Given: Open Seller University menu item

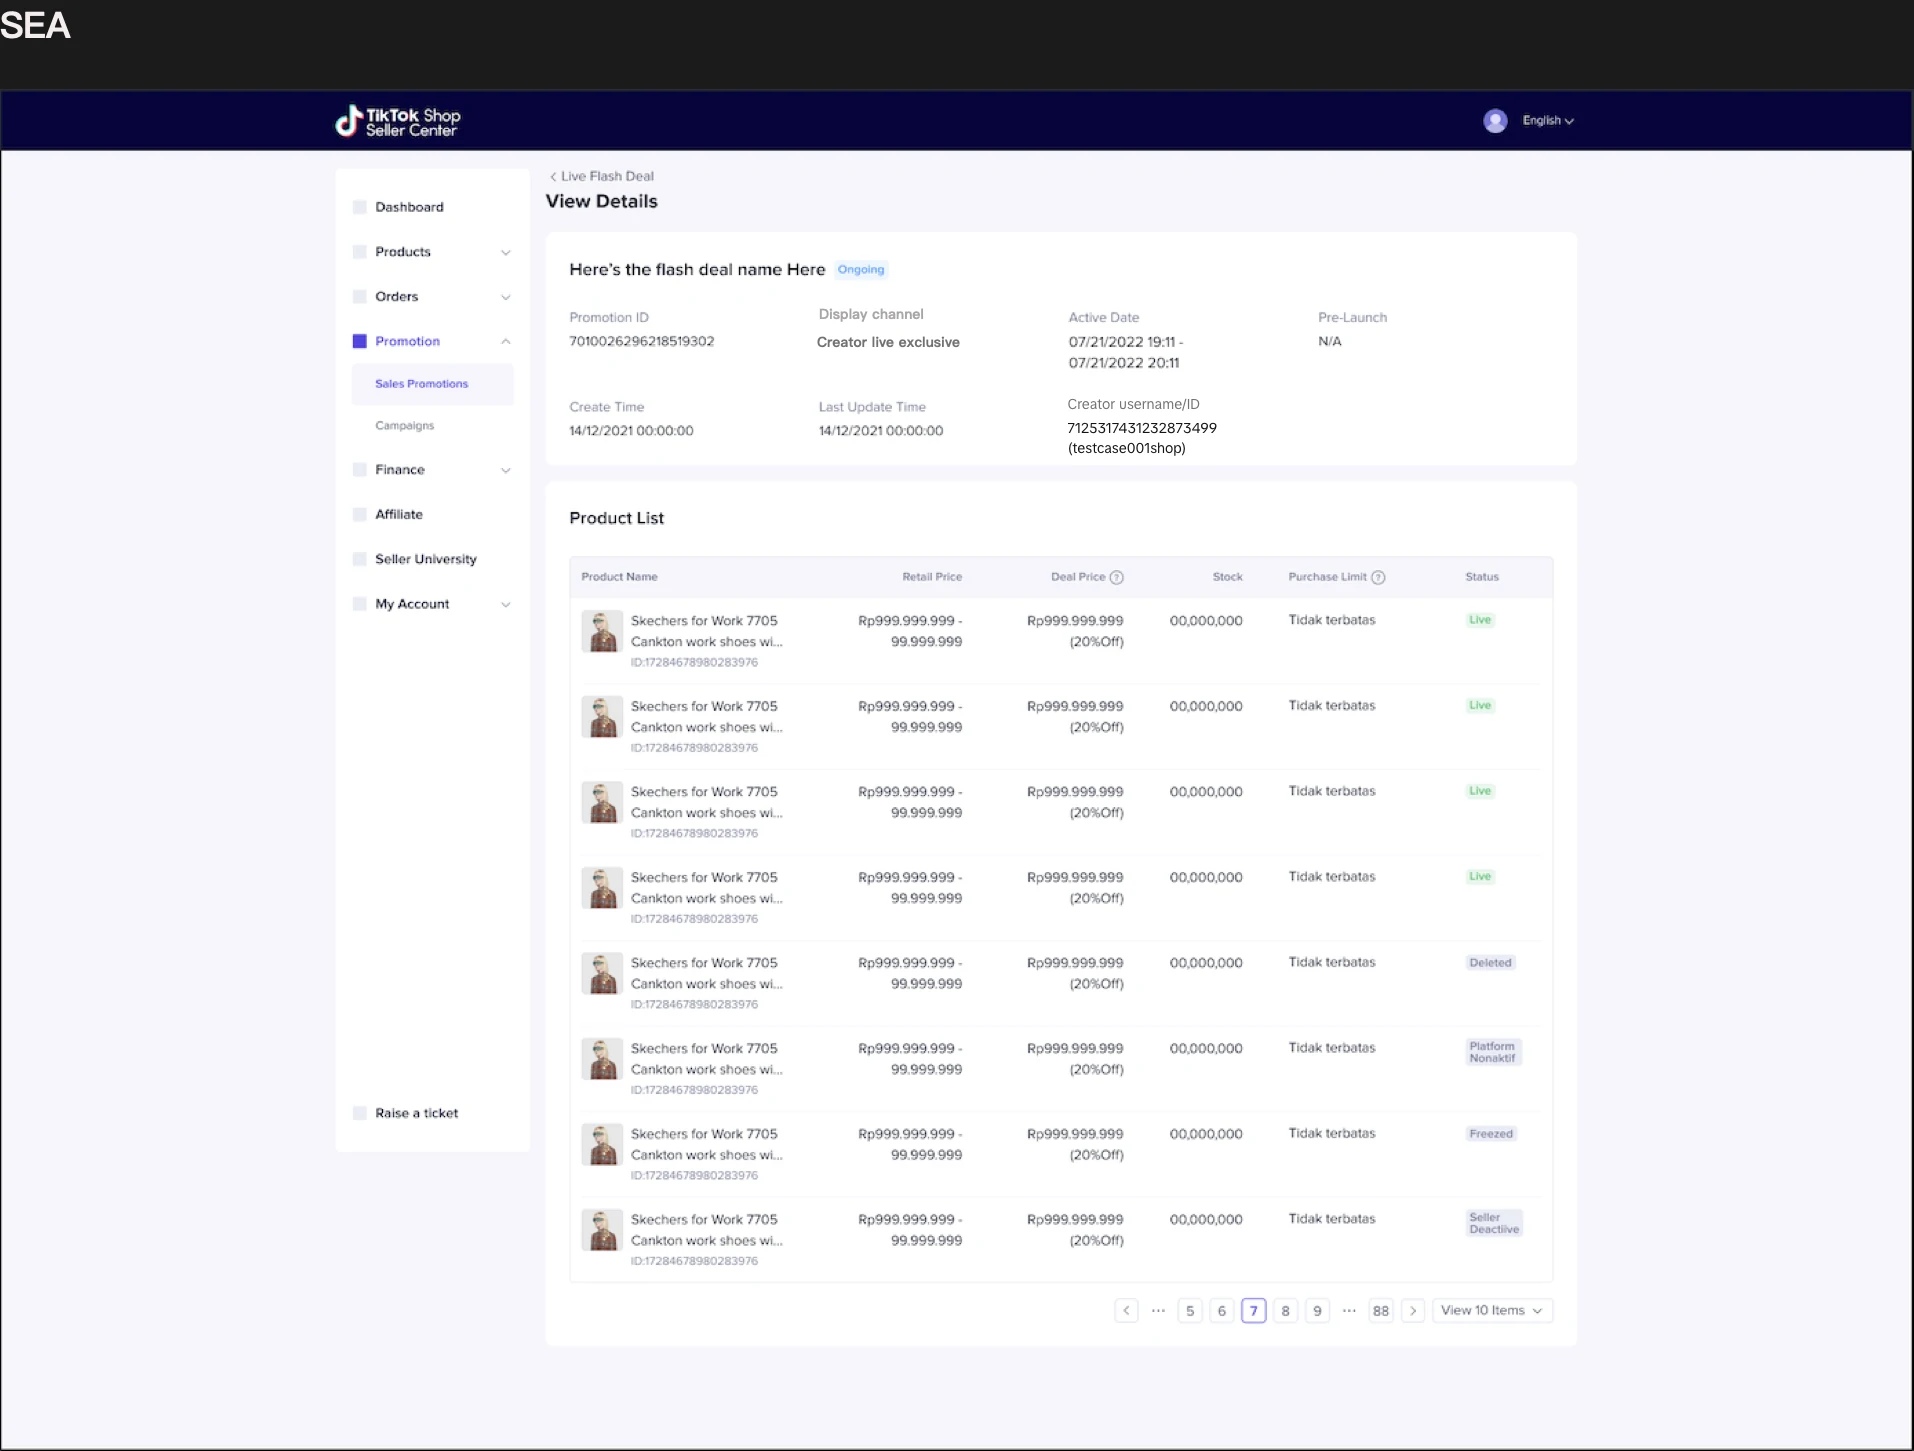Looking at the screenshot, I should (x=425, y=559).
